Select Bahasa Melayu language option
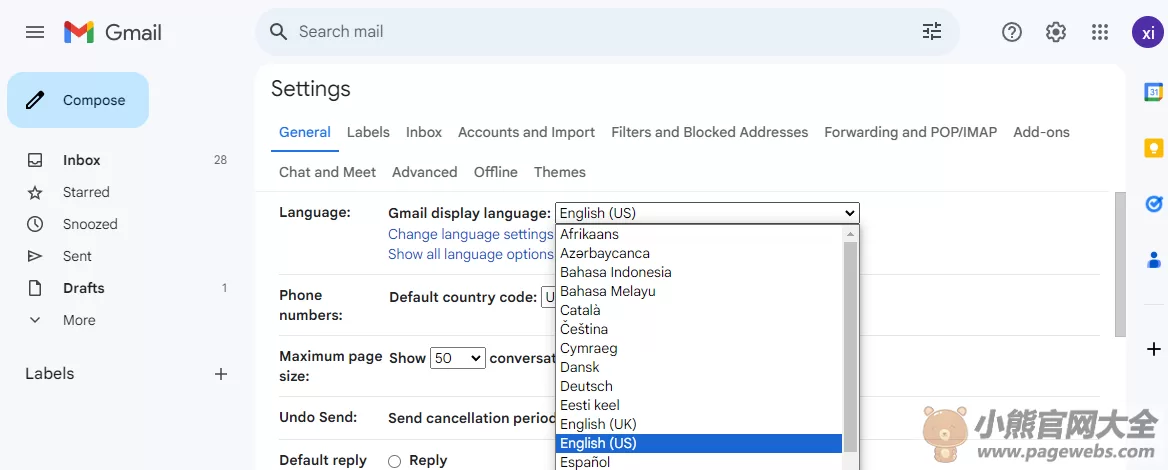Image resolution: width=1168 pixels, height=470 pixels. (699, 291)
